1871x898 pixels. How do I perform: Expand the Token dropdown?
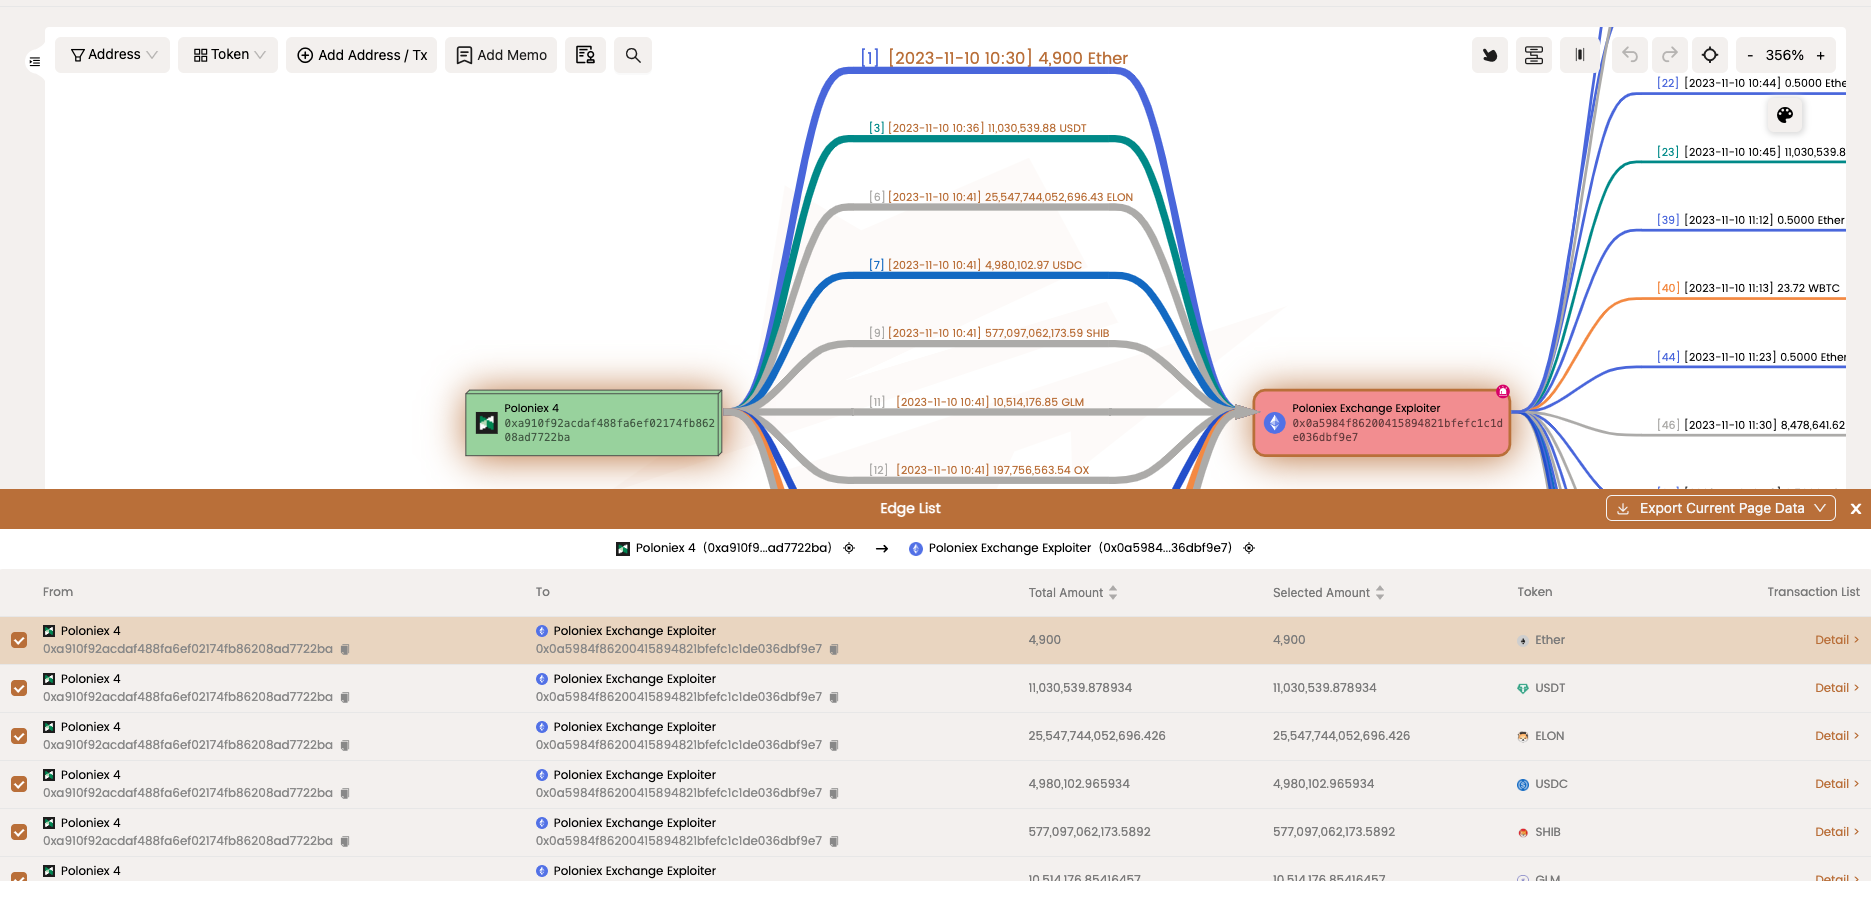tap(228, 55)
